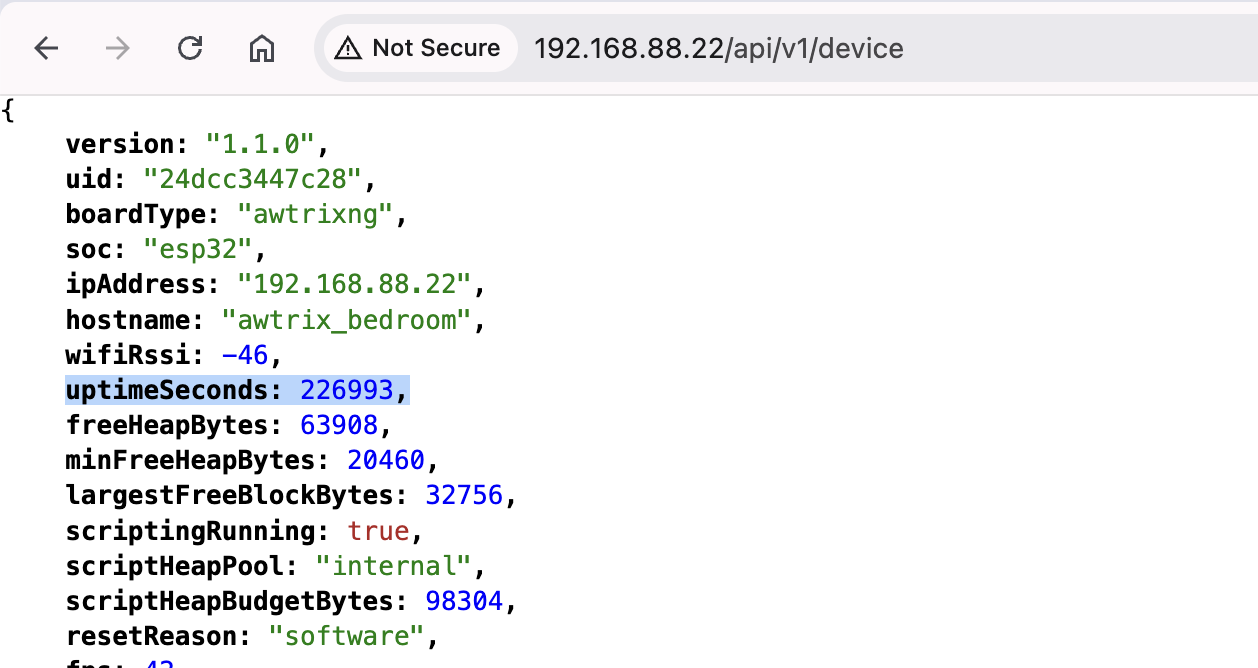Click the ipAddress value string
The width and height of the screenshot is (1258, 668).
[354, 284]
